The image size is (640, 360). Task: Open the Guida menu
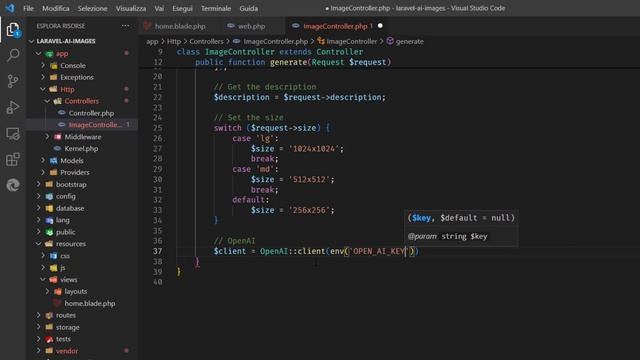248,8
